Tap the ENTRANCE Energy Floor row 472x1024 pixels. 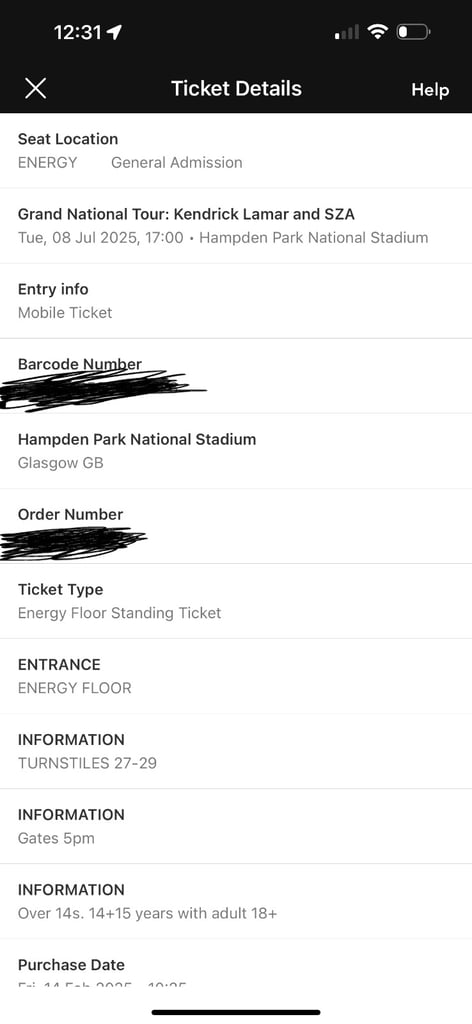[x=236, y=677]
